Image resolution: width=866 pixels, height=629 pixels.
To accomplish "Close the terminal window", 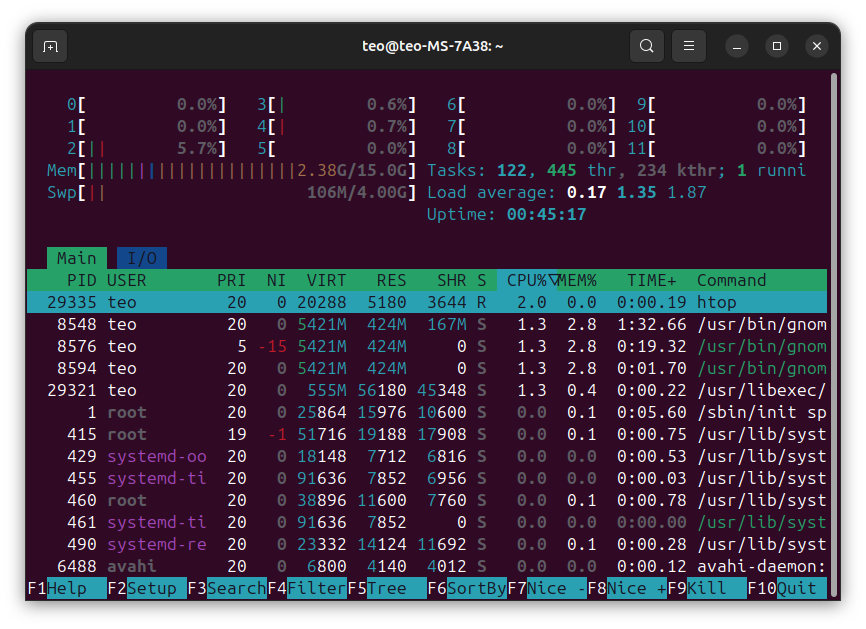I will [817, 46].
